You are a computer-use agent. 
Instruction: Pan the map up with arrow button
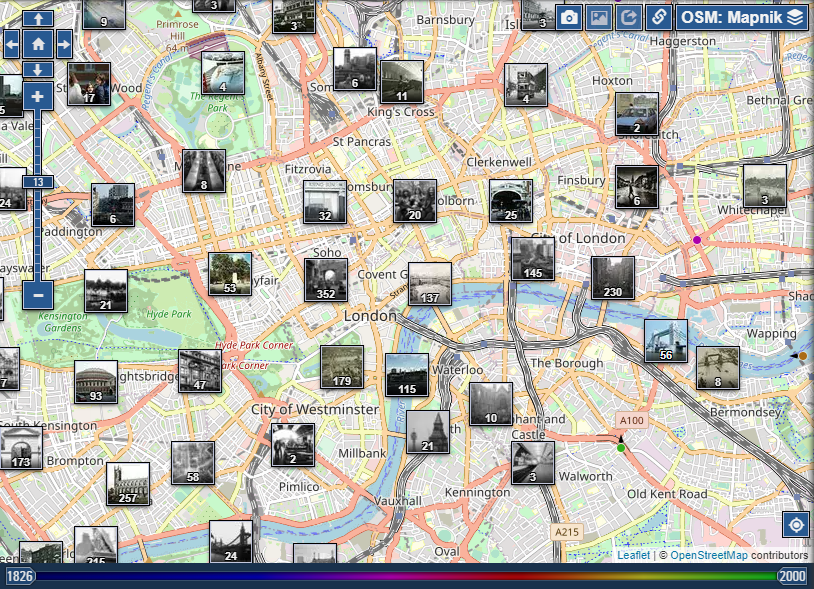[x=38, y=18]
